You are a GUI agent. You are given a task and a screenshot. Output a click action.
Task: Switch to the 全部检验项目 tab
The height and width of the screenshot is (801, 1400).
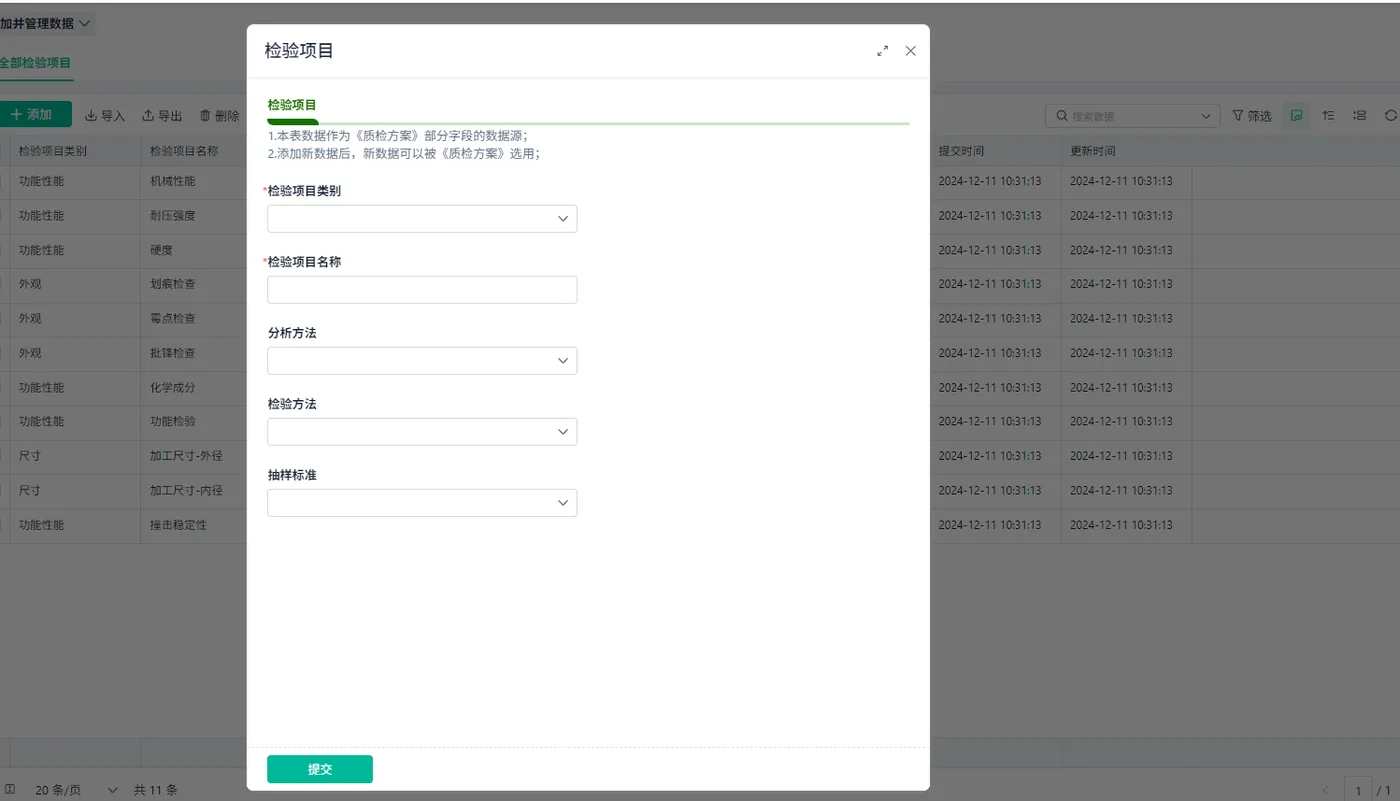[x=36, y=62]
